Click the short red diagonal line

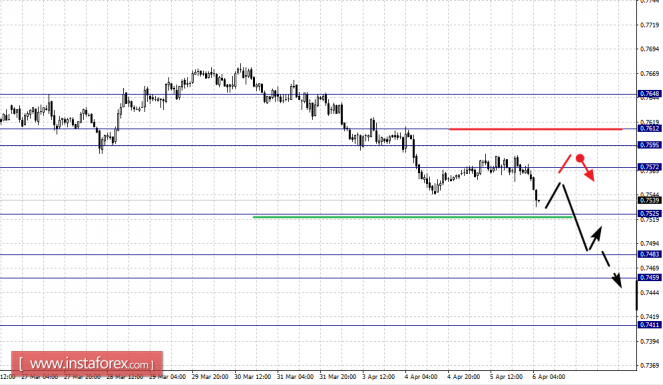(x=564, y=164)
